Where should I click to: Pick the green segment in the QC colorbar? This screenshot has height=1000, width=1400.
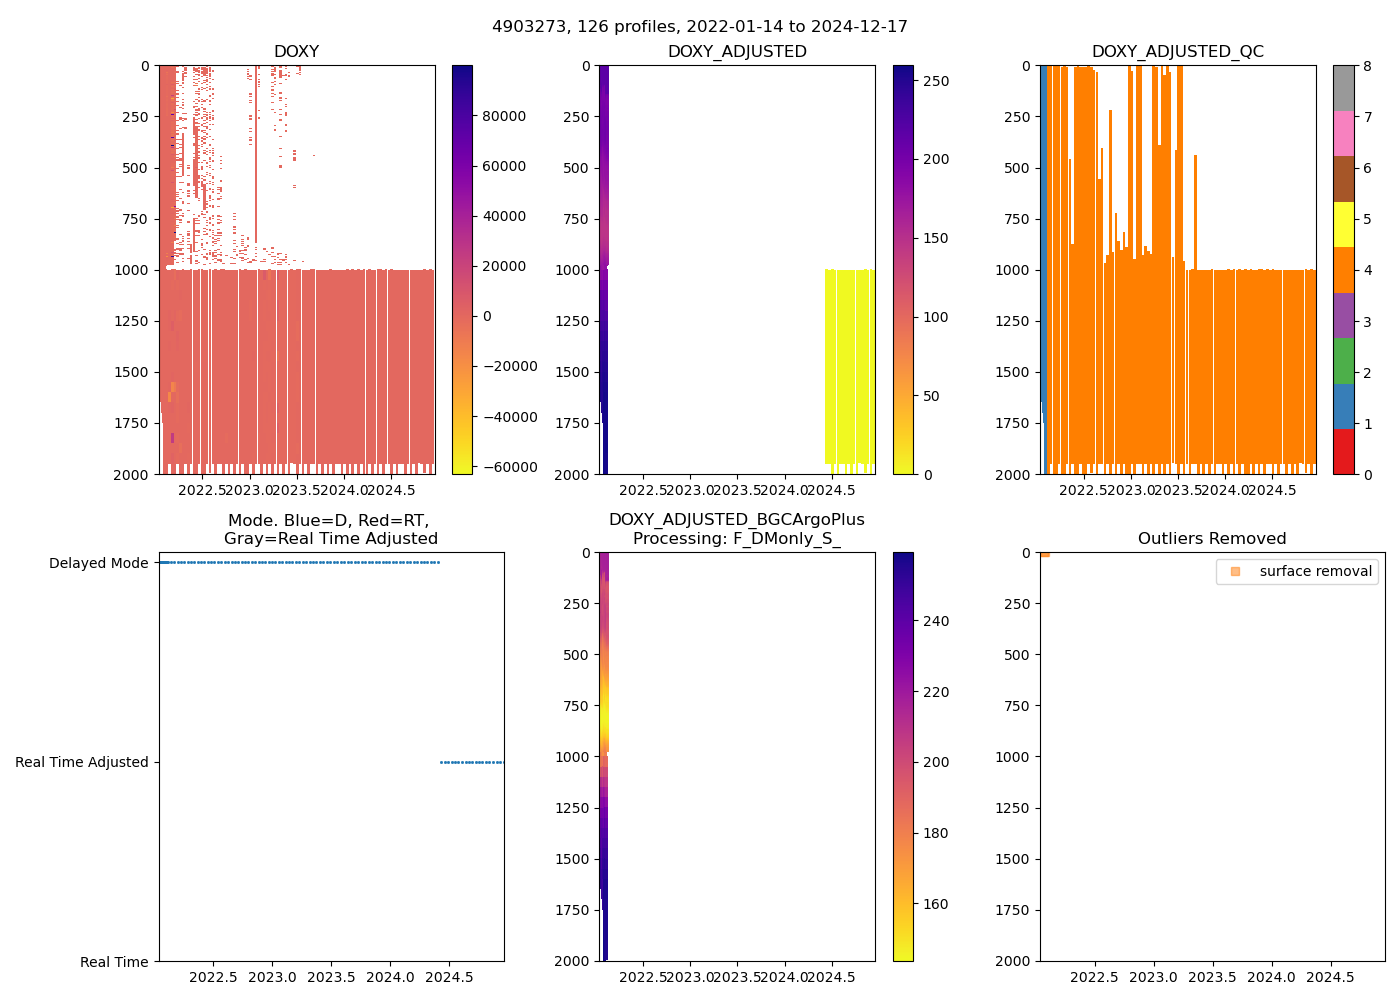coord(1344,360)
